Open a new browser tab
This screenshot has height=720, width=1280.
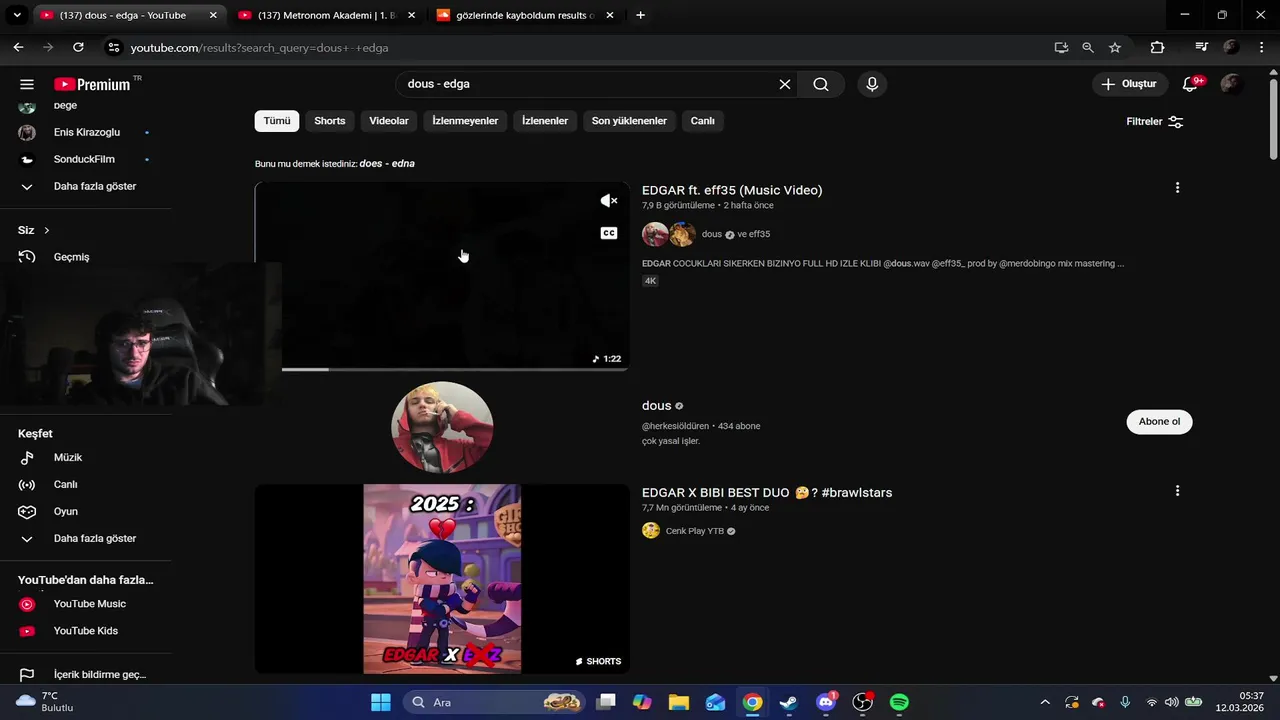pos(640,15)
